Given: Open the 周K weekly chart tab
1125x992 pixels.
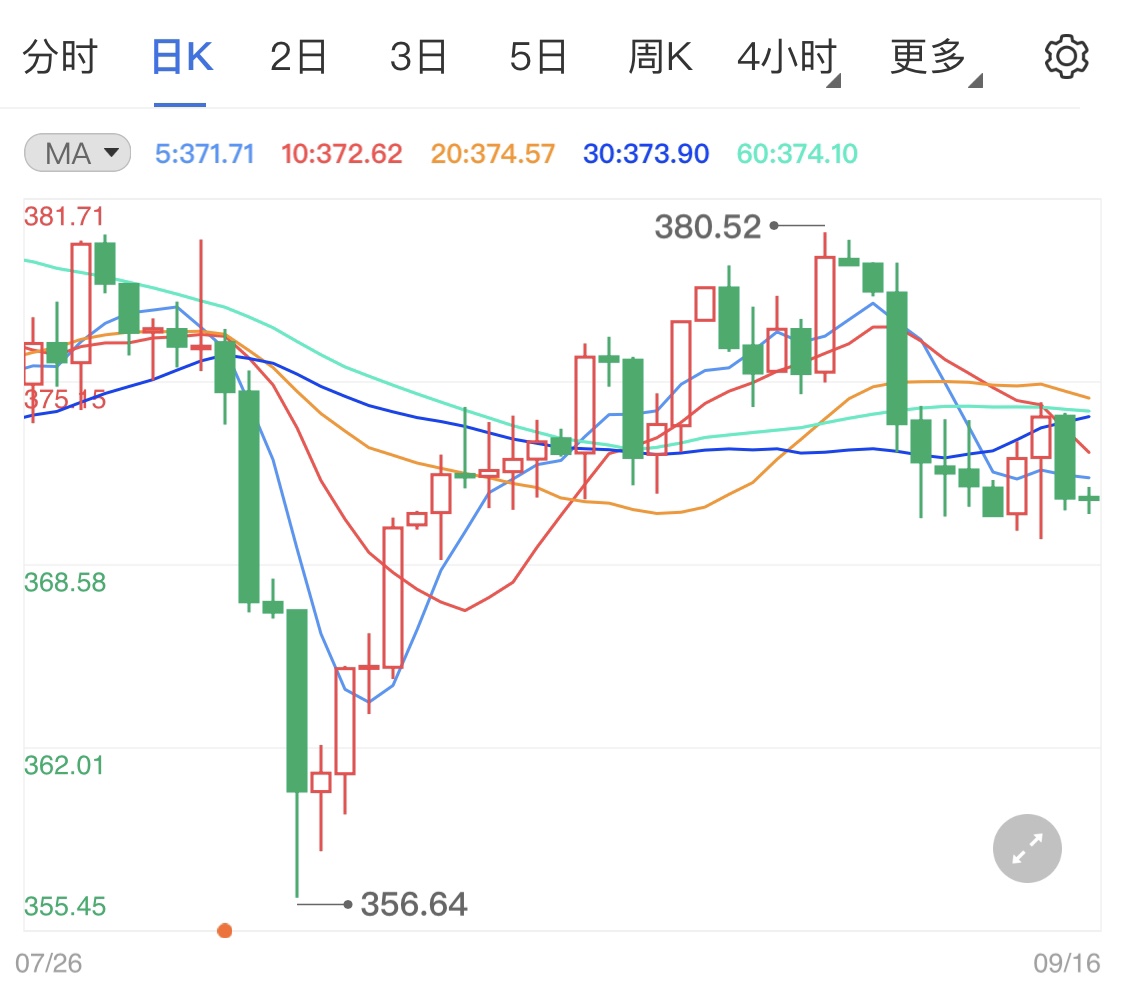Looking at the screenshot, I should coord(660,57).
